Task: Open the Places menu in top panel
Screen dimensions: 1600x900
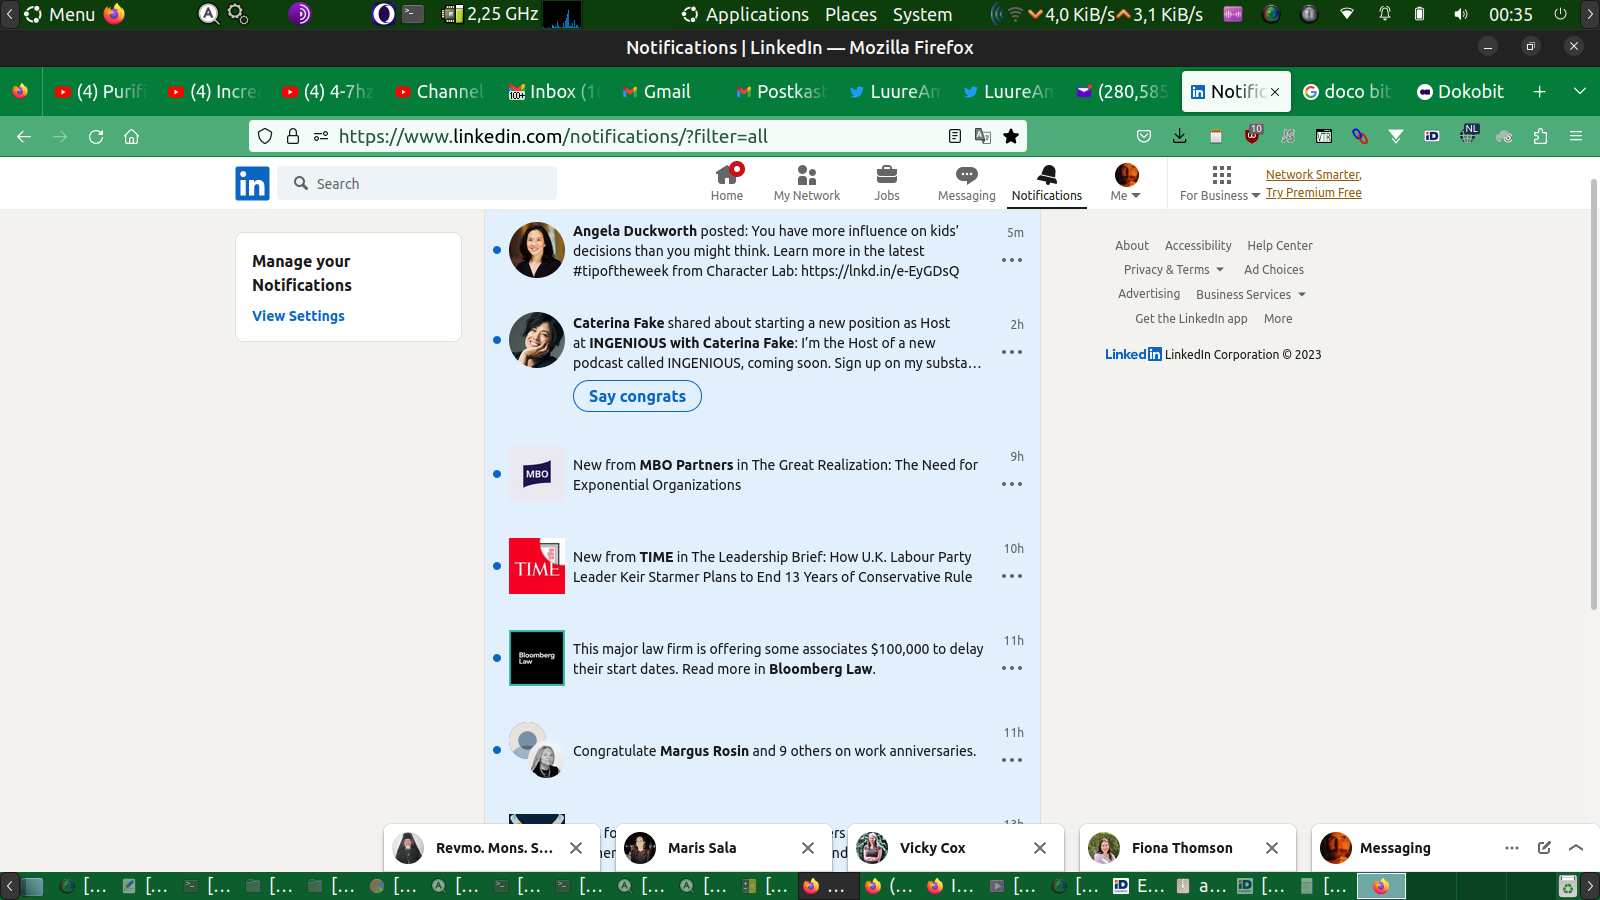Action: tap(851, 14)
